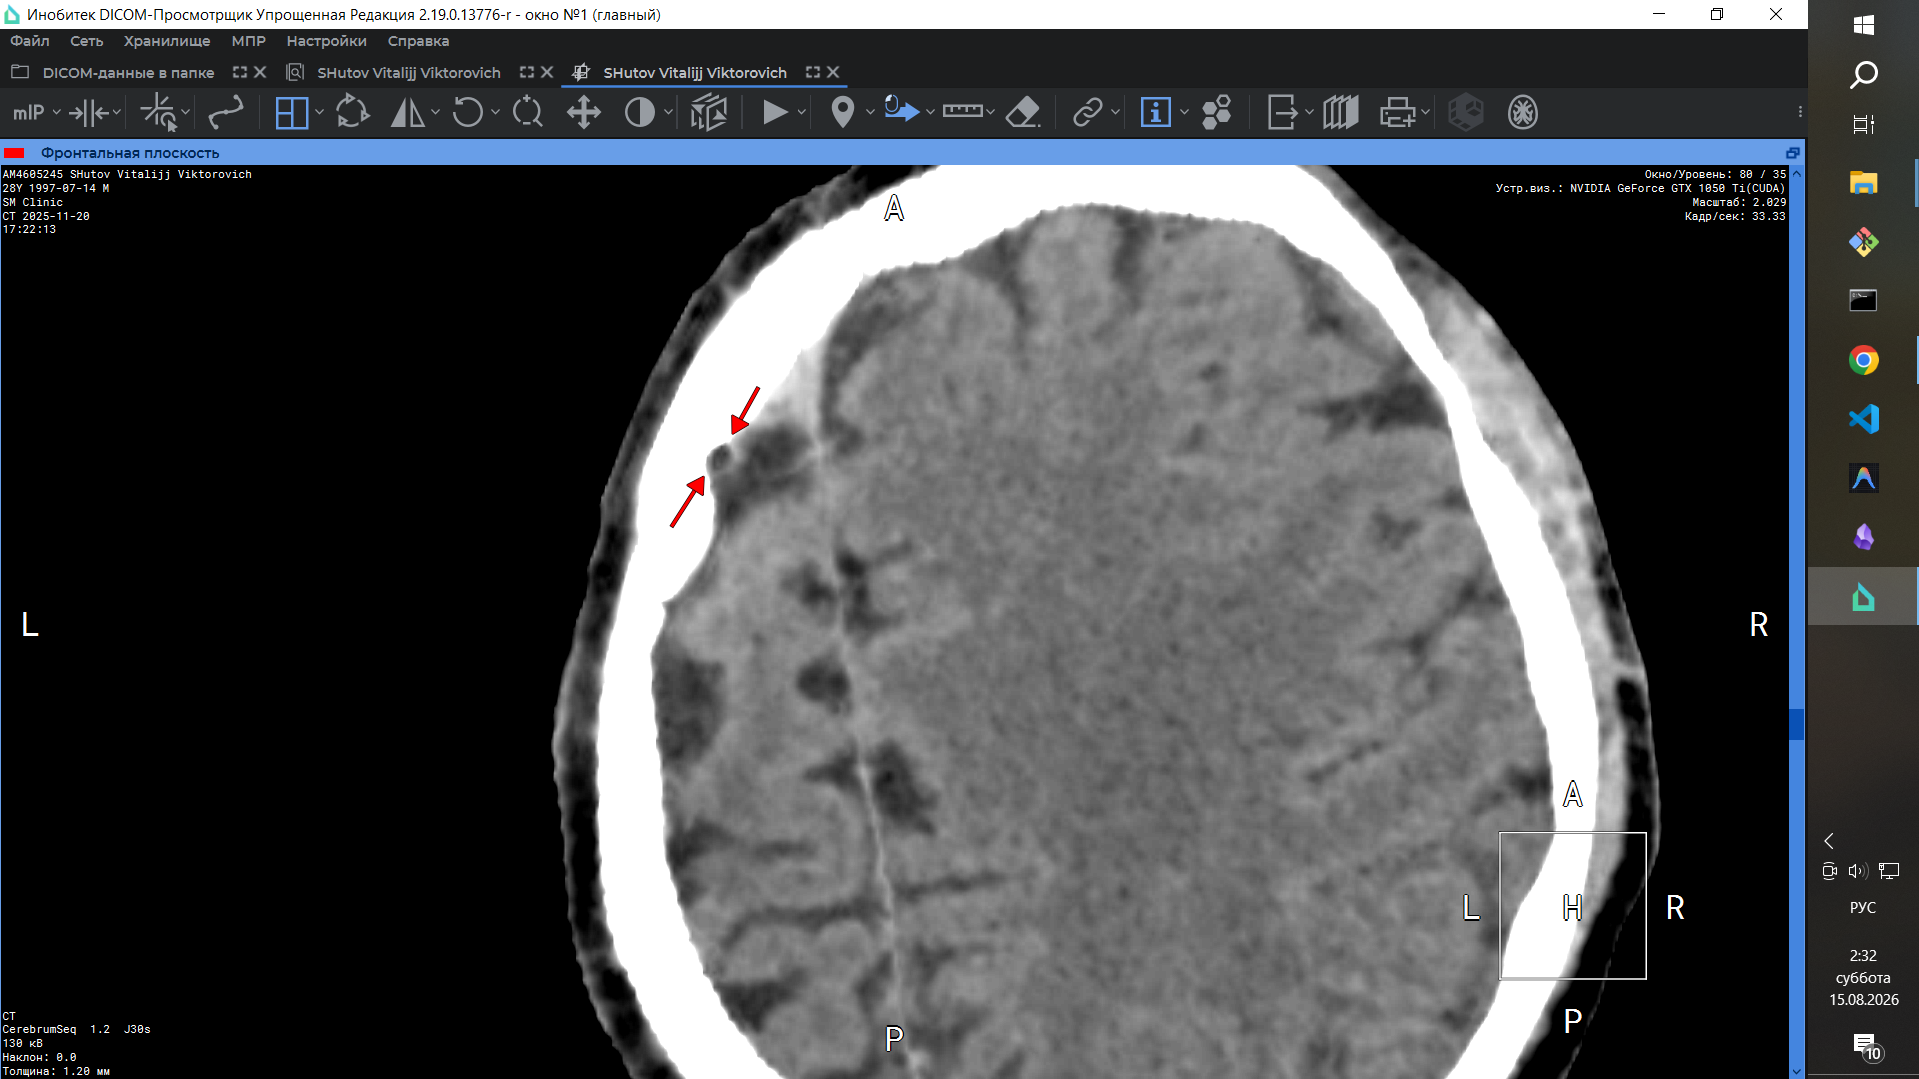Activate the crosshair axes positioning tool
The width and height of the screenshot is (1919, 1079).
click(158, 112)
